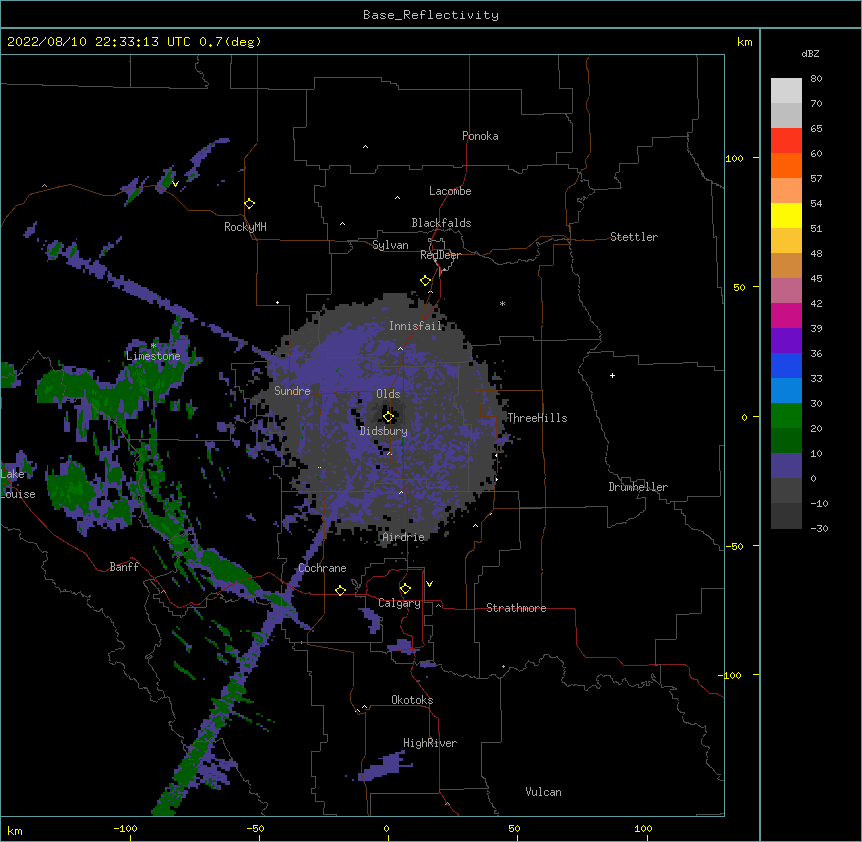Click the km unit label at bottom left
The height and width of the screenshot is (842, 862).
tap(15, 830)
